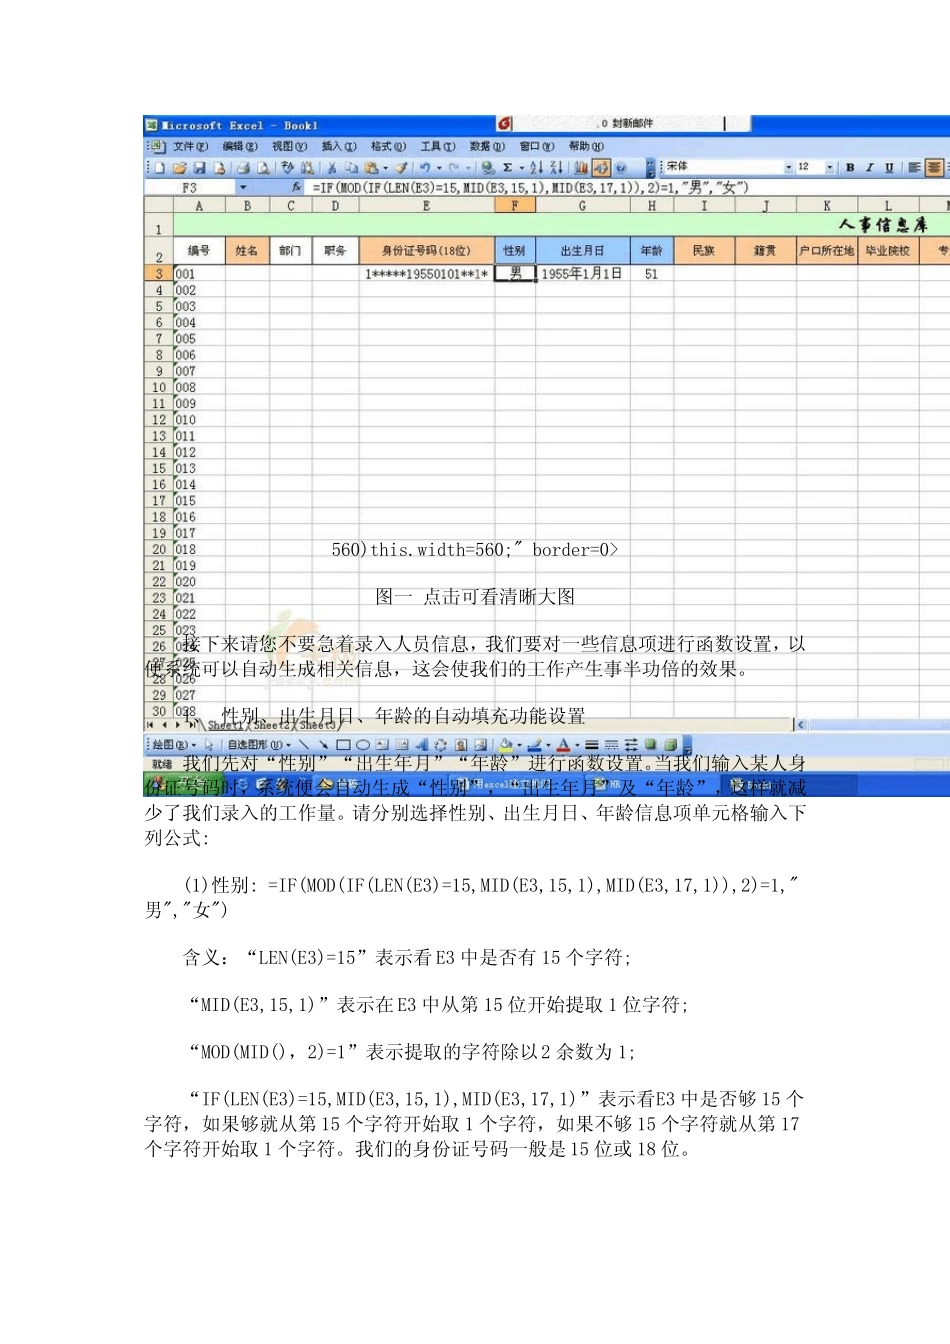Click the Name Box showing F3

(190, 187)
